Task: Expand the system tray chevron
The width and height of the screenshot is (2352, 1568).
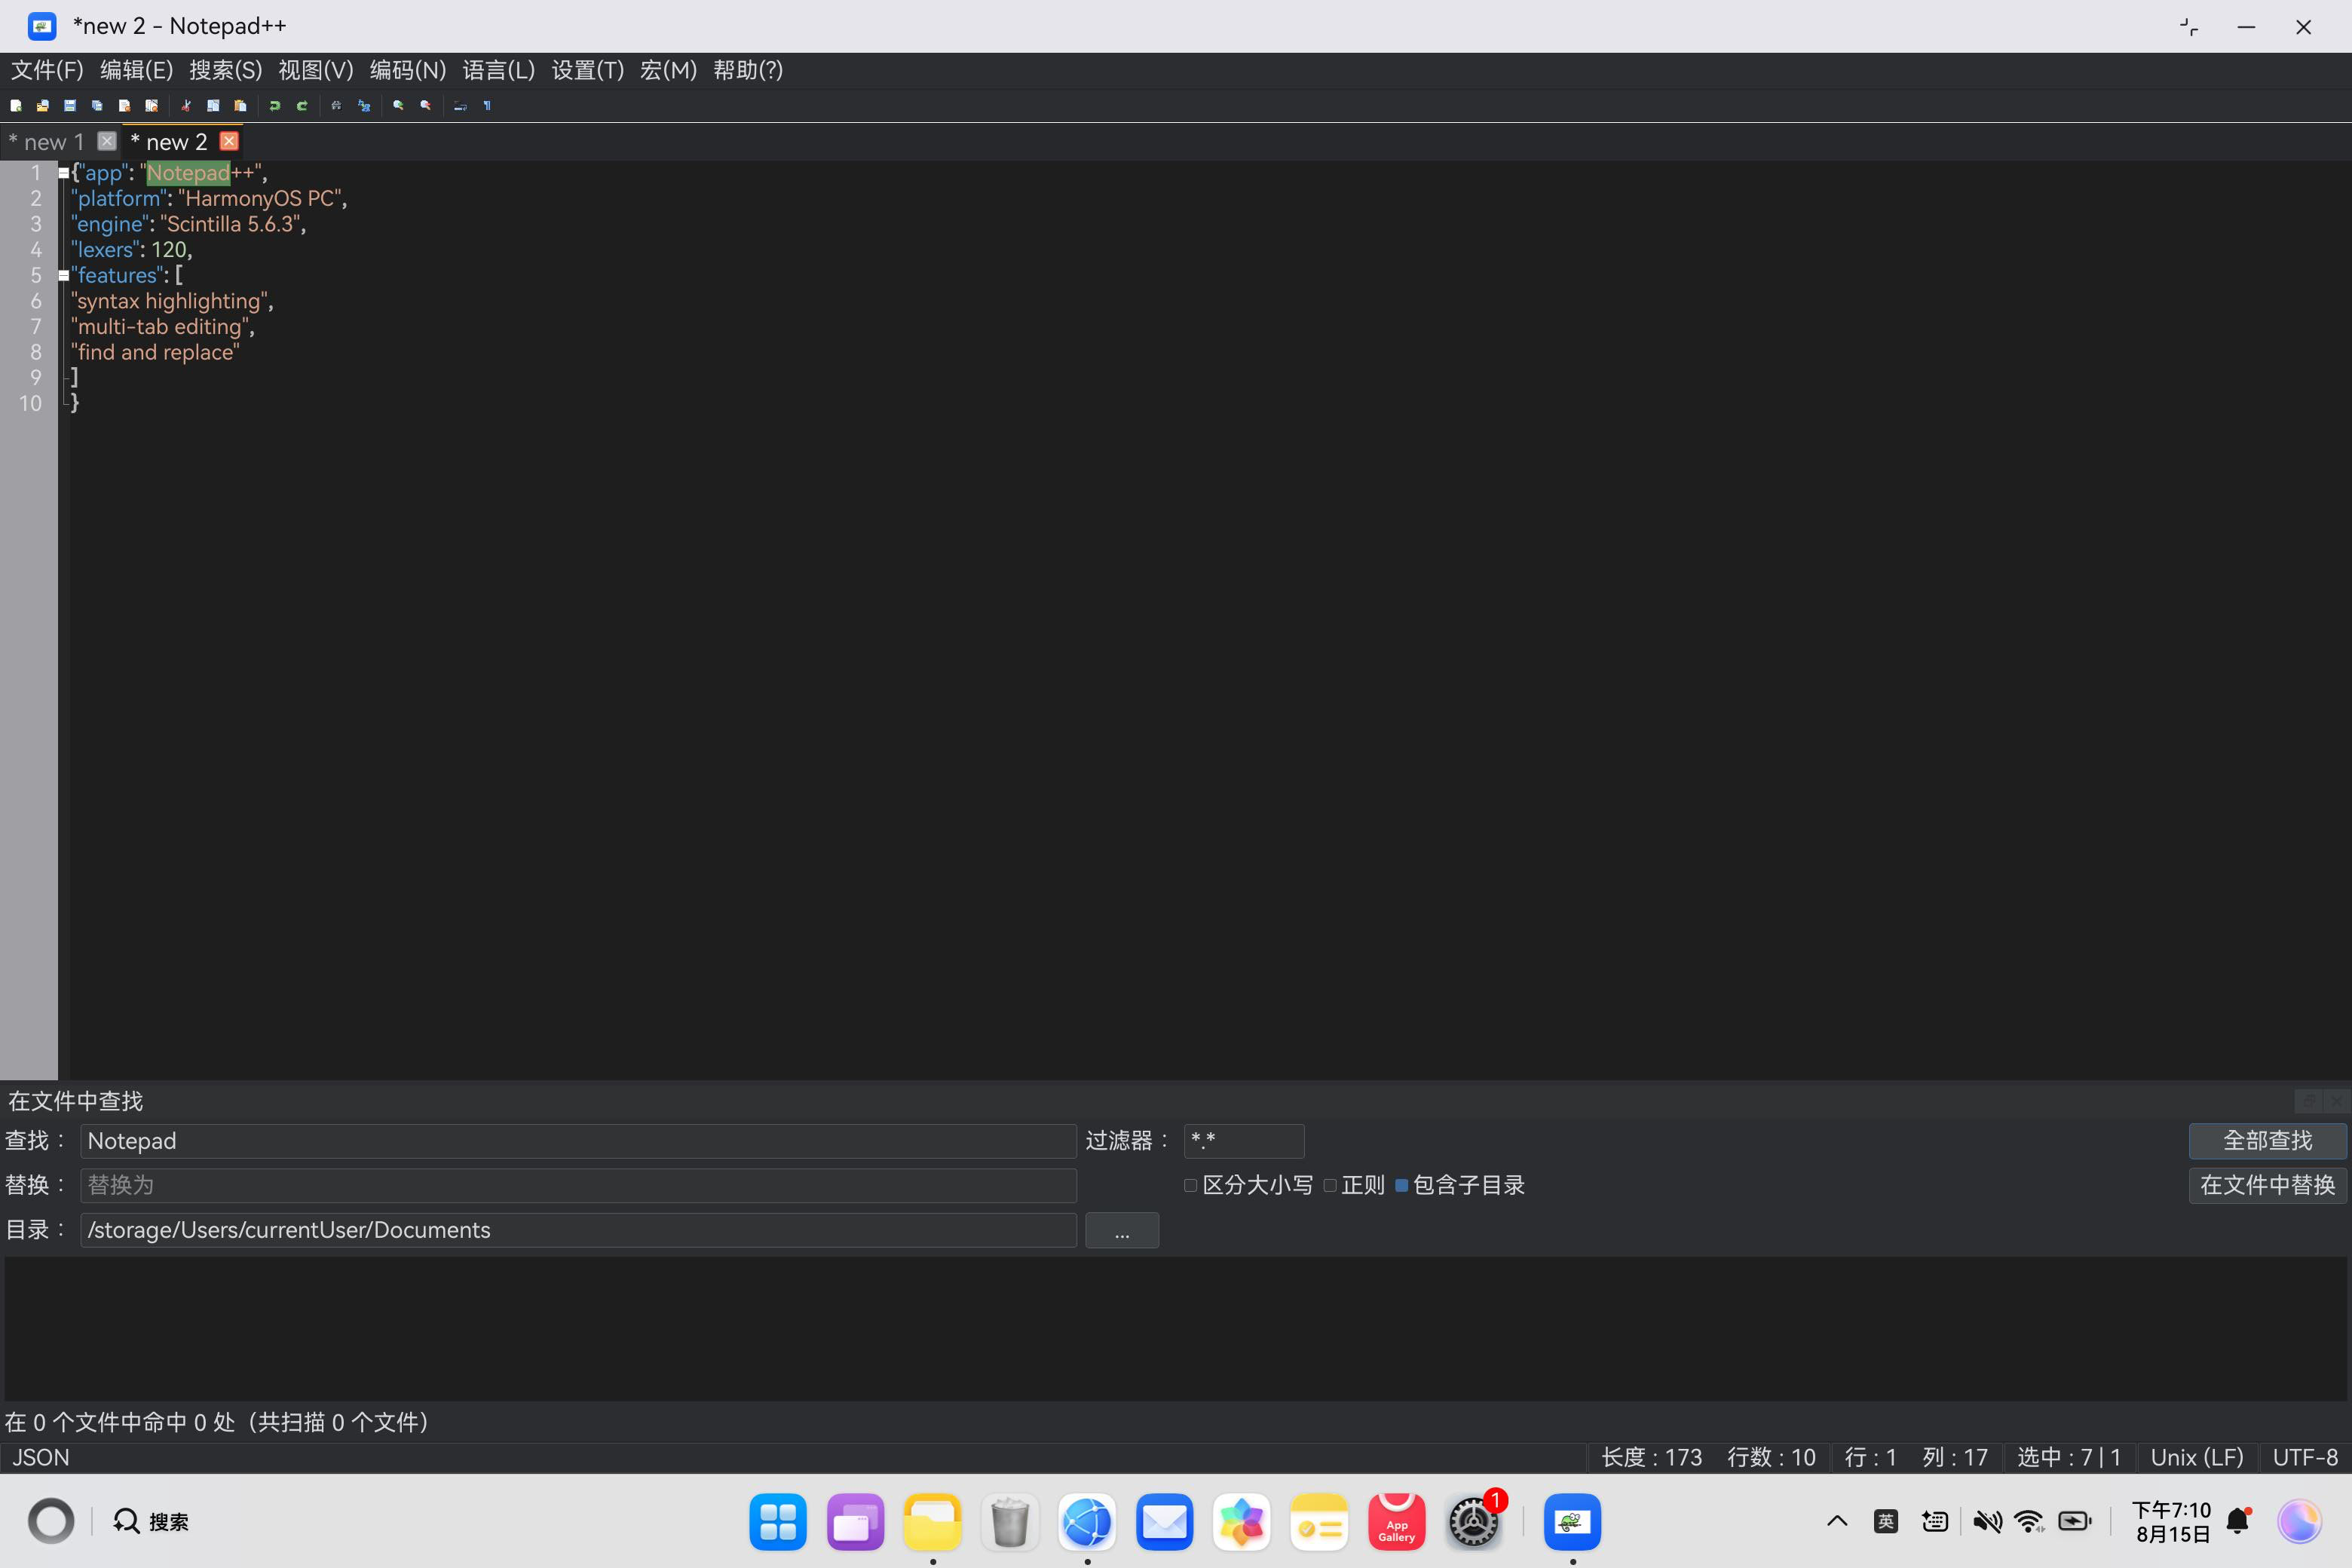Action: pos(1837,1522)
